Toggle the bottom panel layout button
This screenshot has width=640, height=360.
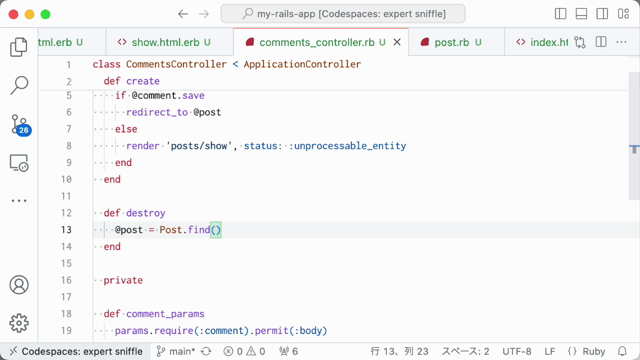coord(581,14)
